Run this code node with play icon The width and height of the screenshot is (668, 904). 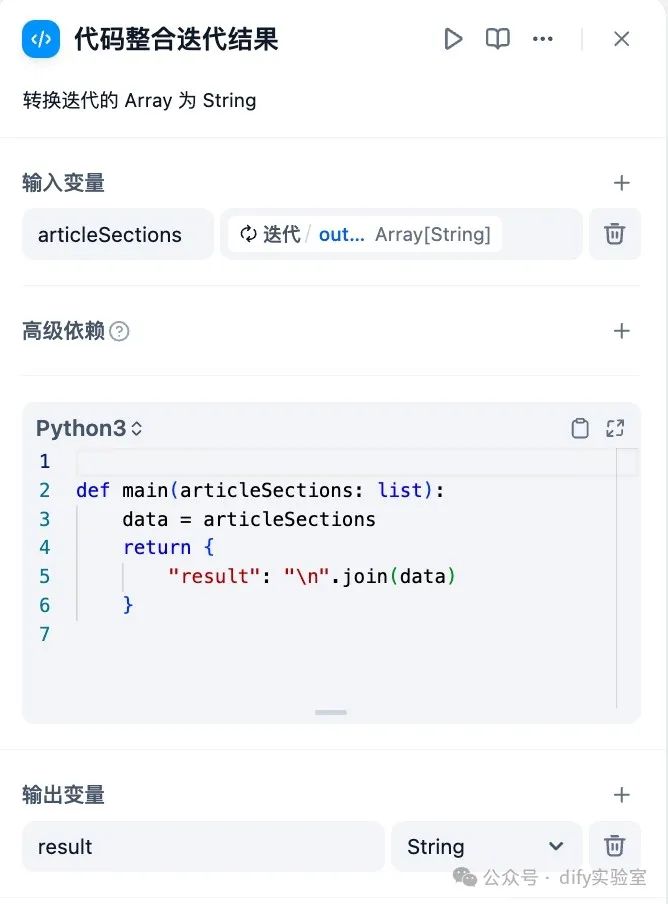point(453,39)
